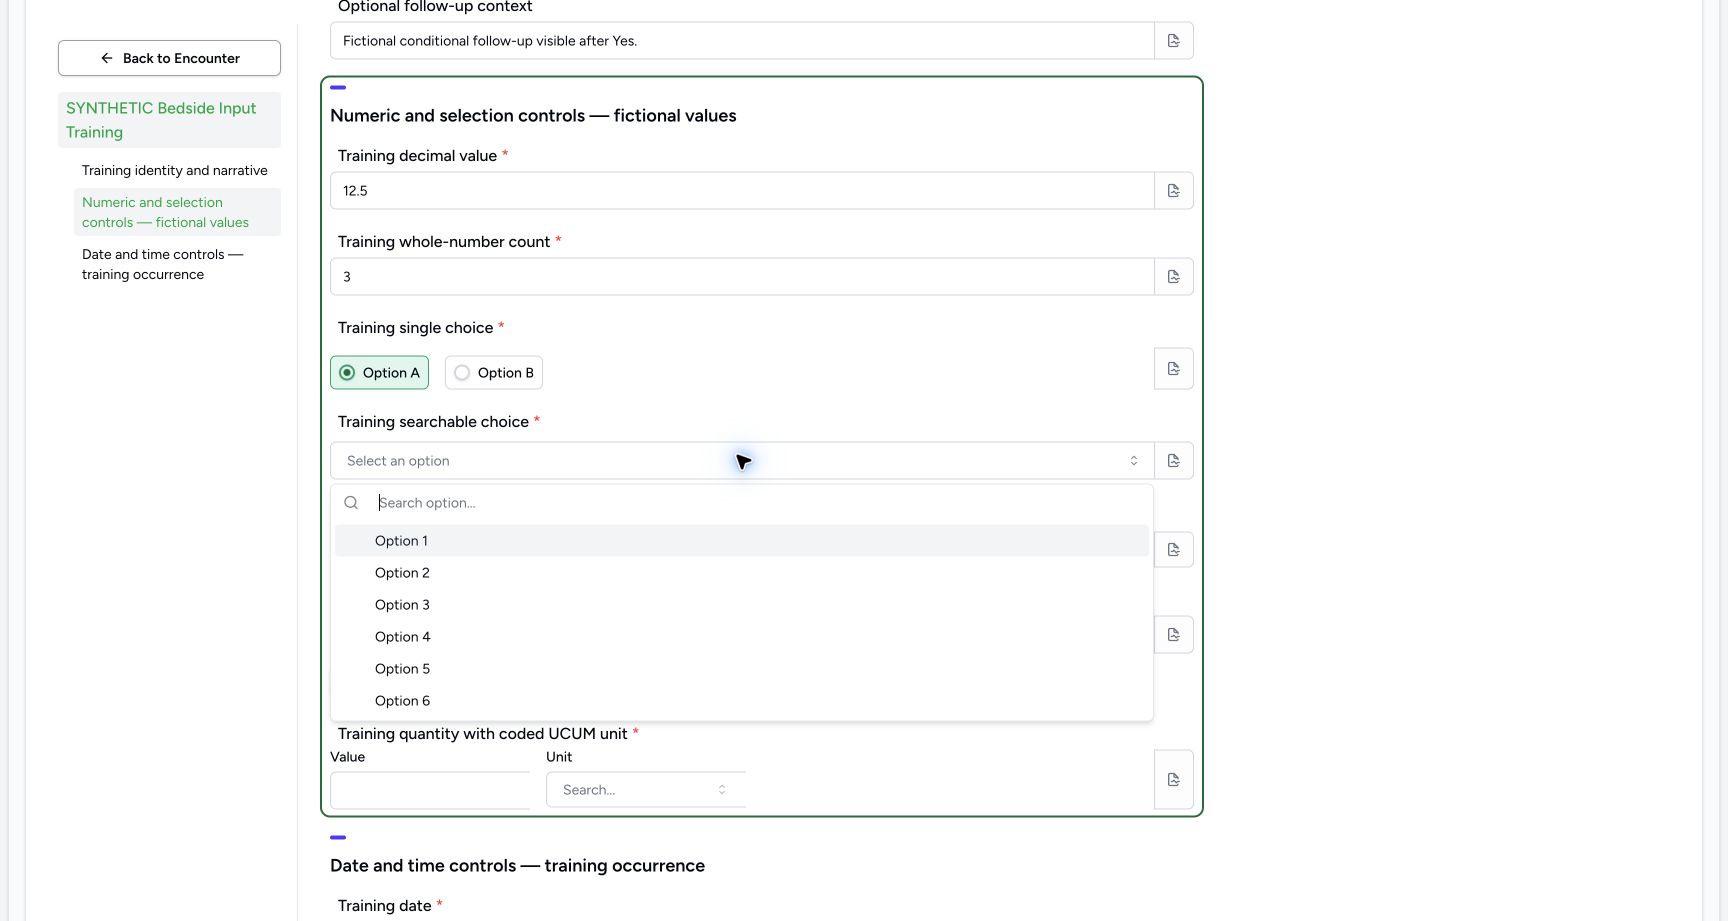Image resolution: width=1728 pixels, height=921 pixels.
Task: Click the quantity Value input field
Action: (x=430, y=790)
